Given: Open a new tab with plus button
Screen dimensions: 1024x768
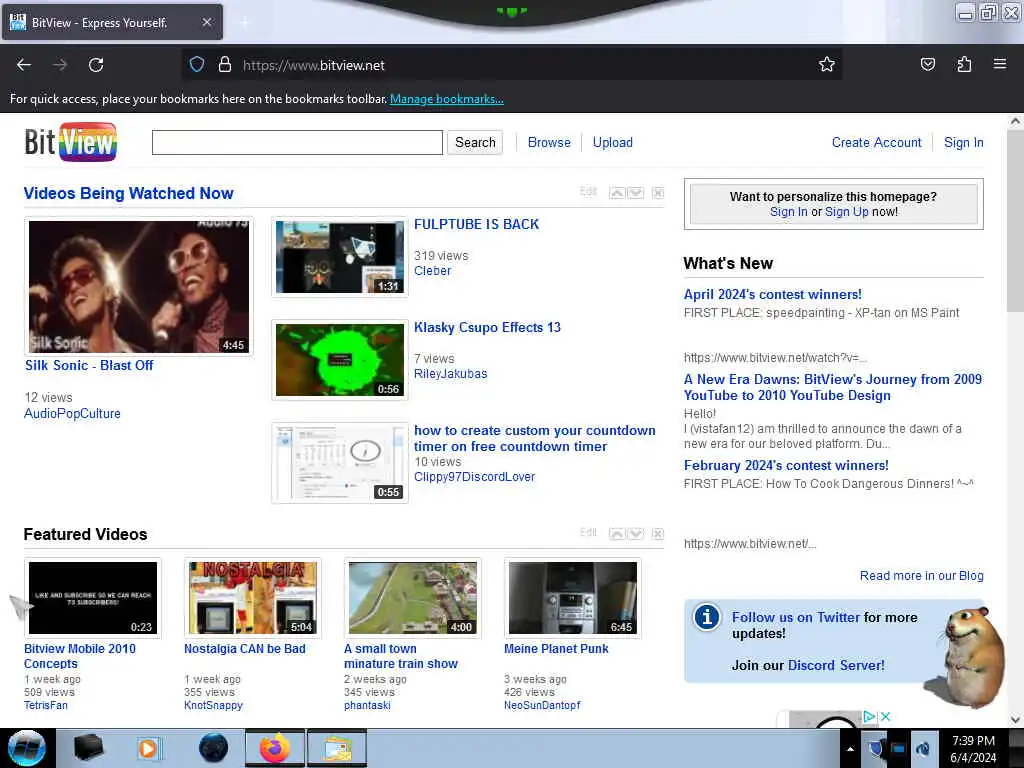Looking at the screenshot, I should (x=244, y=22).
